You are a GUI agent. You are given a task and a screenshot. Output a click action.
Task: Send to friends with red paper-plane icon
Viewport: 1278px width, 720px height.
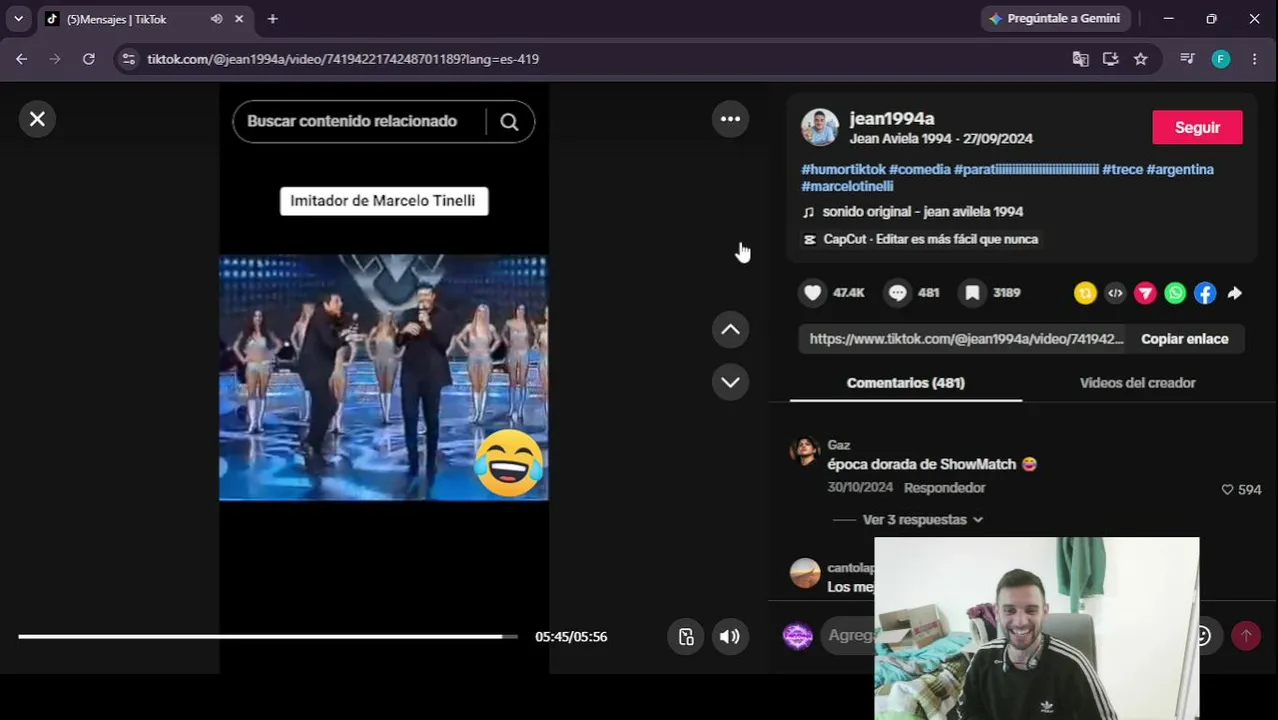click(1145, 293)
